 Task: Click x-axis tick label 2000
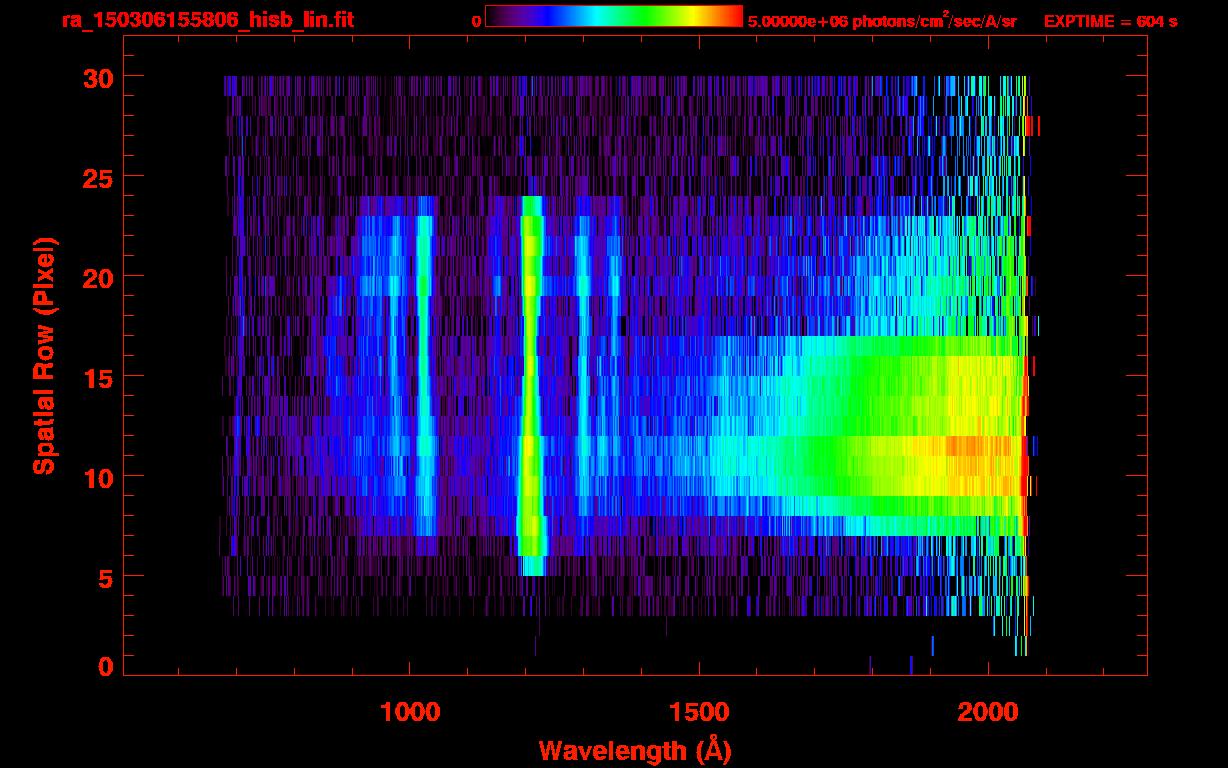click(988, 712)
